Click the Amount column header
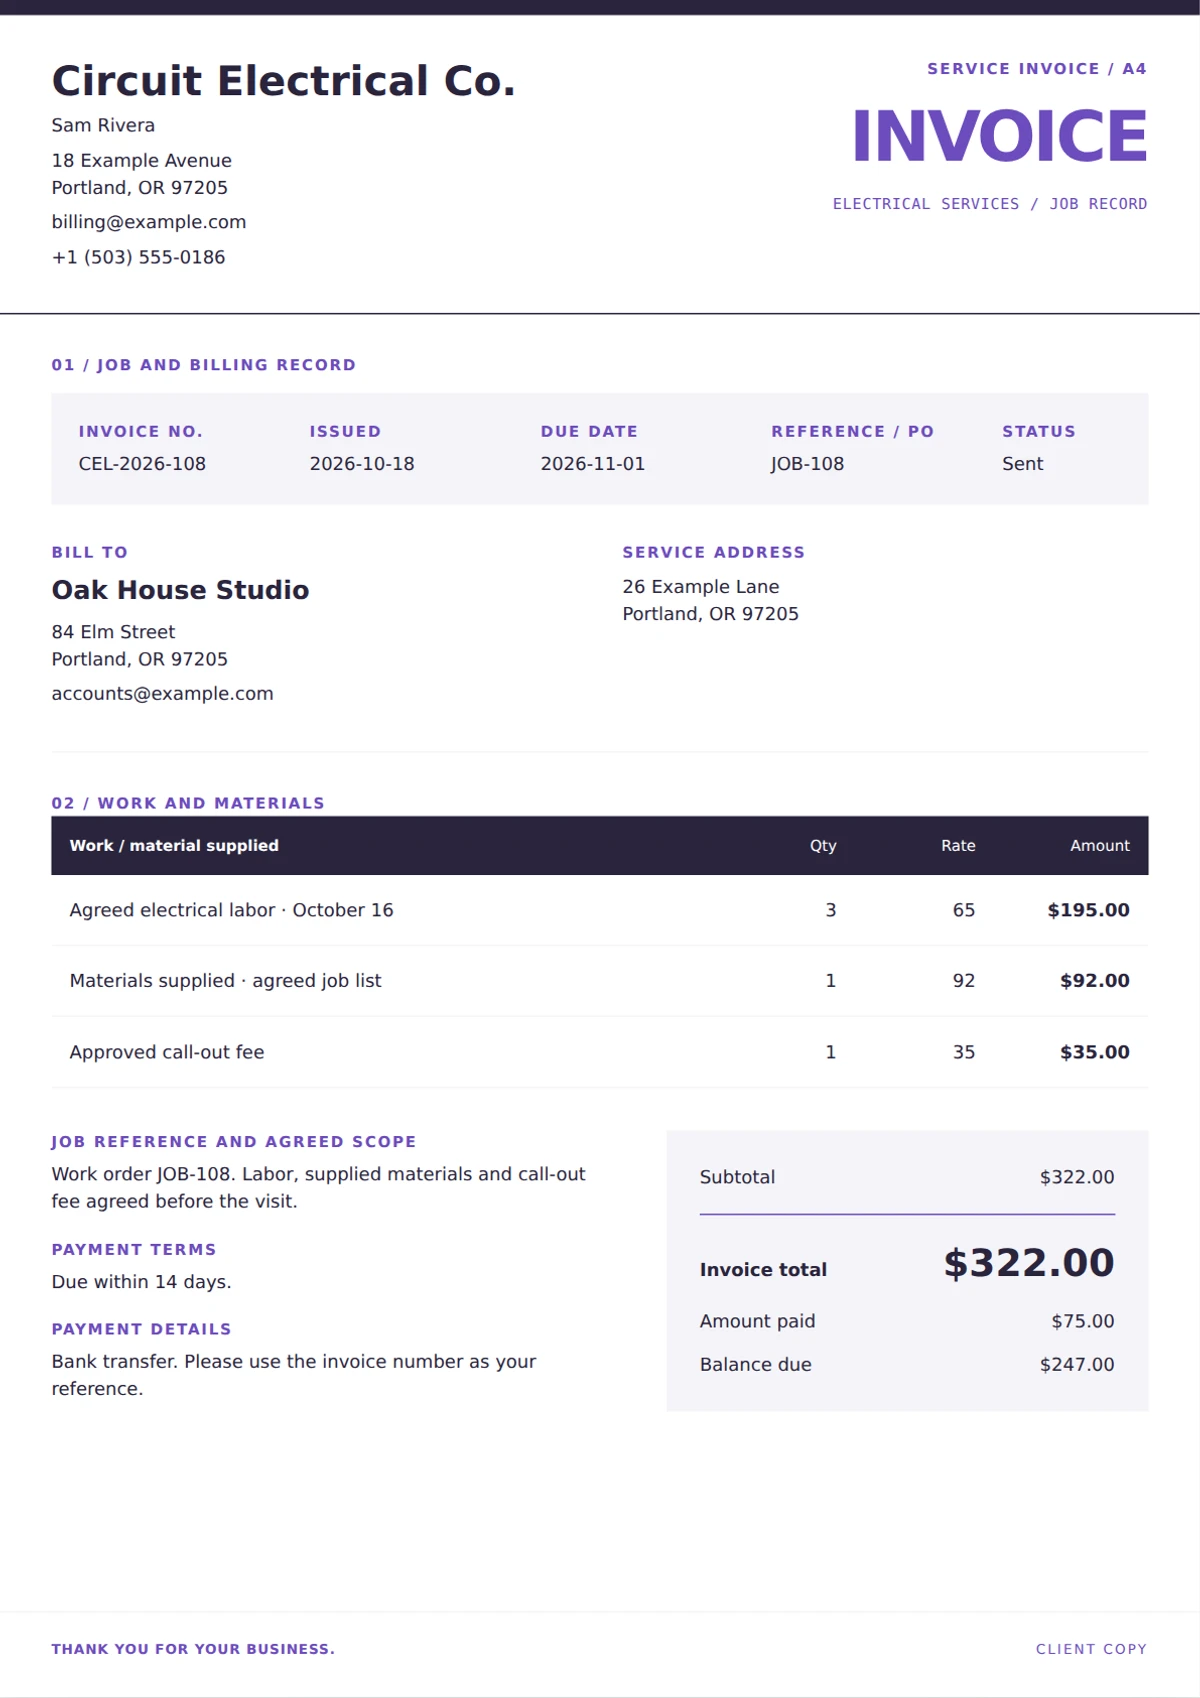The width and height of the screenshot is (1200, 1698). point(1100,846)
